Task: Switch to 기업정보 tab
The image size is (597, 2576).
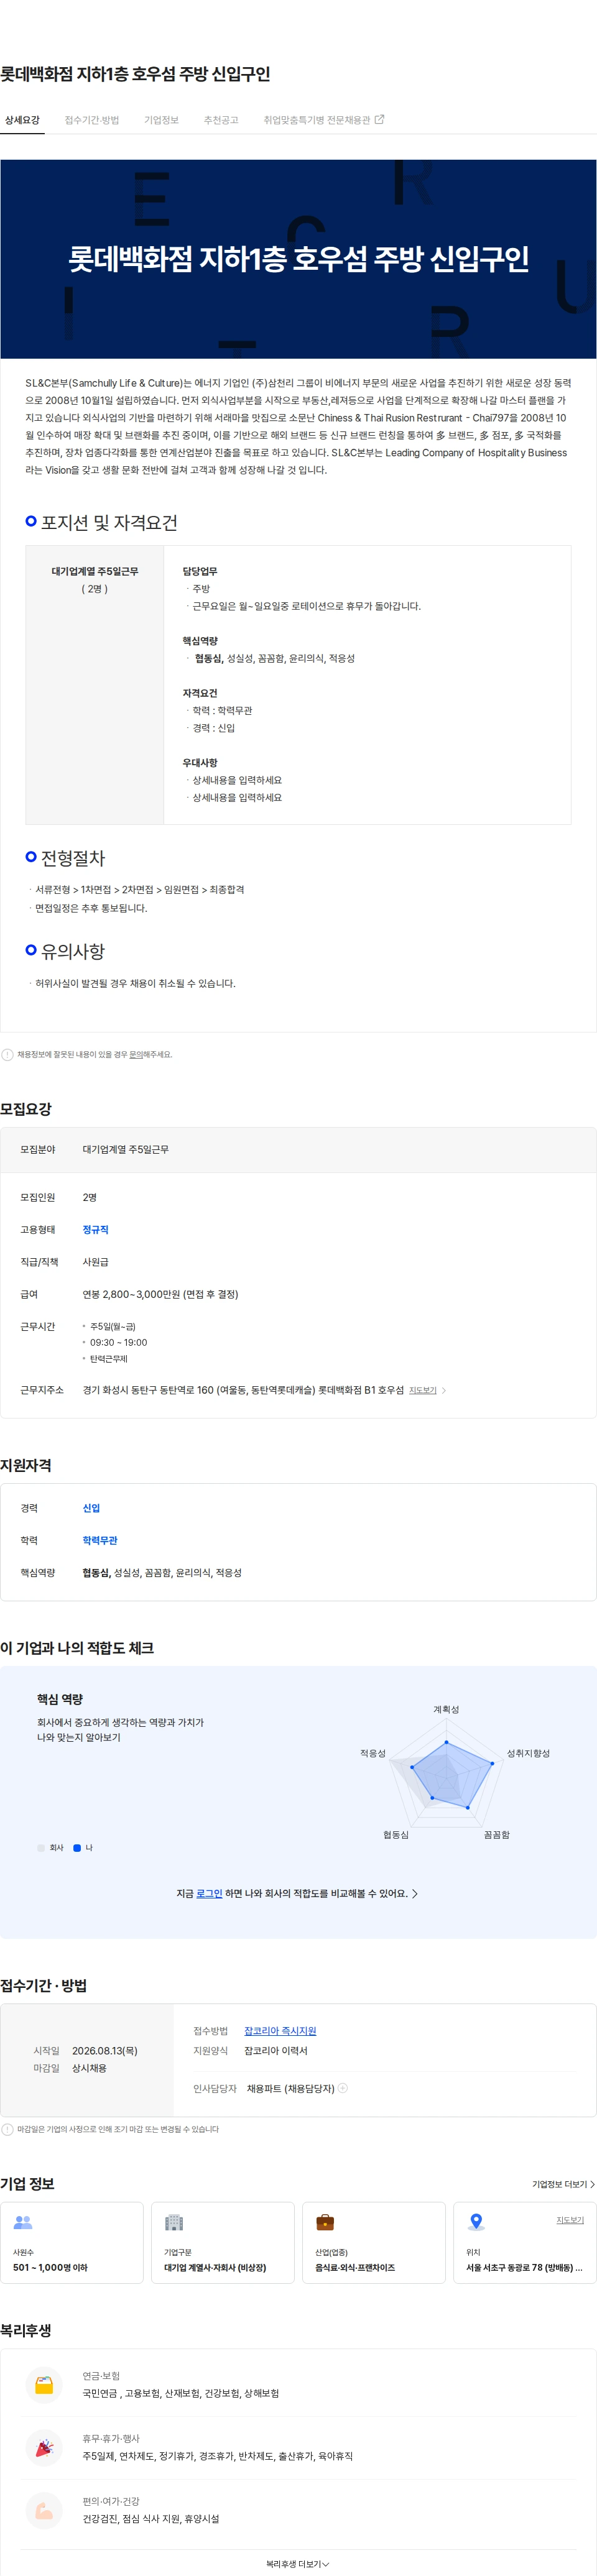Action: (x=161, y=120)
